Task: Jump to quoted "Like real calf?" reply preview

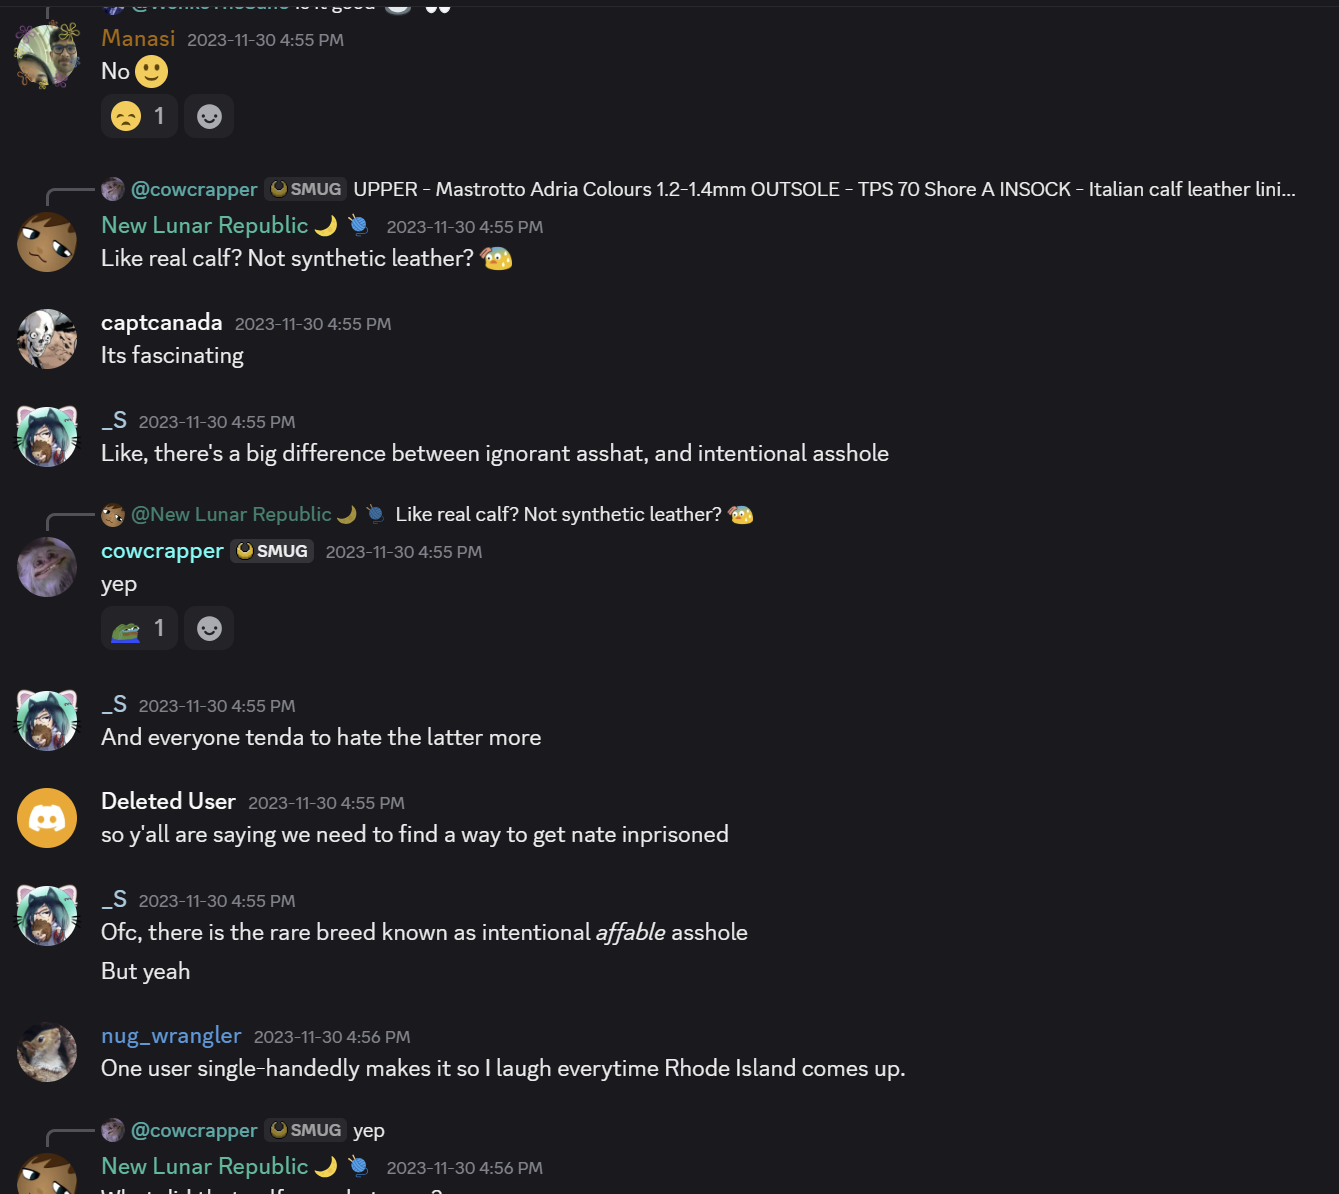Action: pyautogui.click(x=558, y=514)
